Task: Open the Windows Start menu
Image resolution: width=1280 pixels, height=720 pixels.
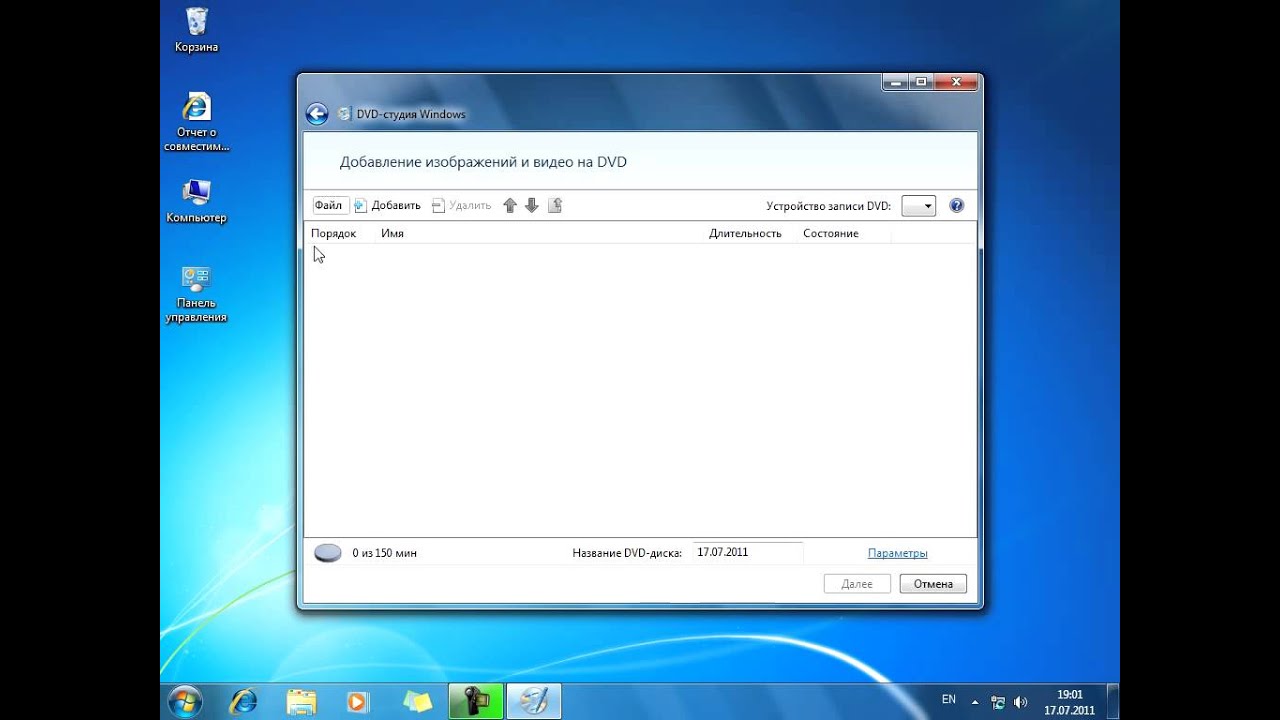Action: 186,701
